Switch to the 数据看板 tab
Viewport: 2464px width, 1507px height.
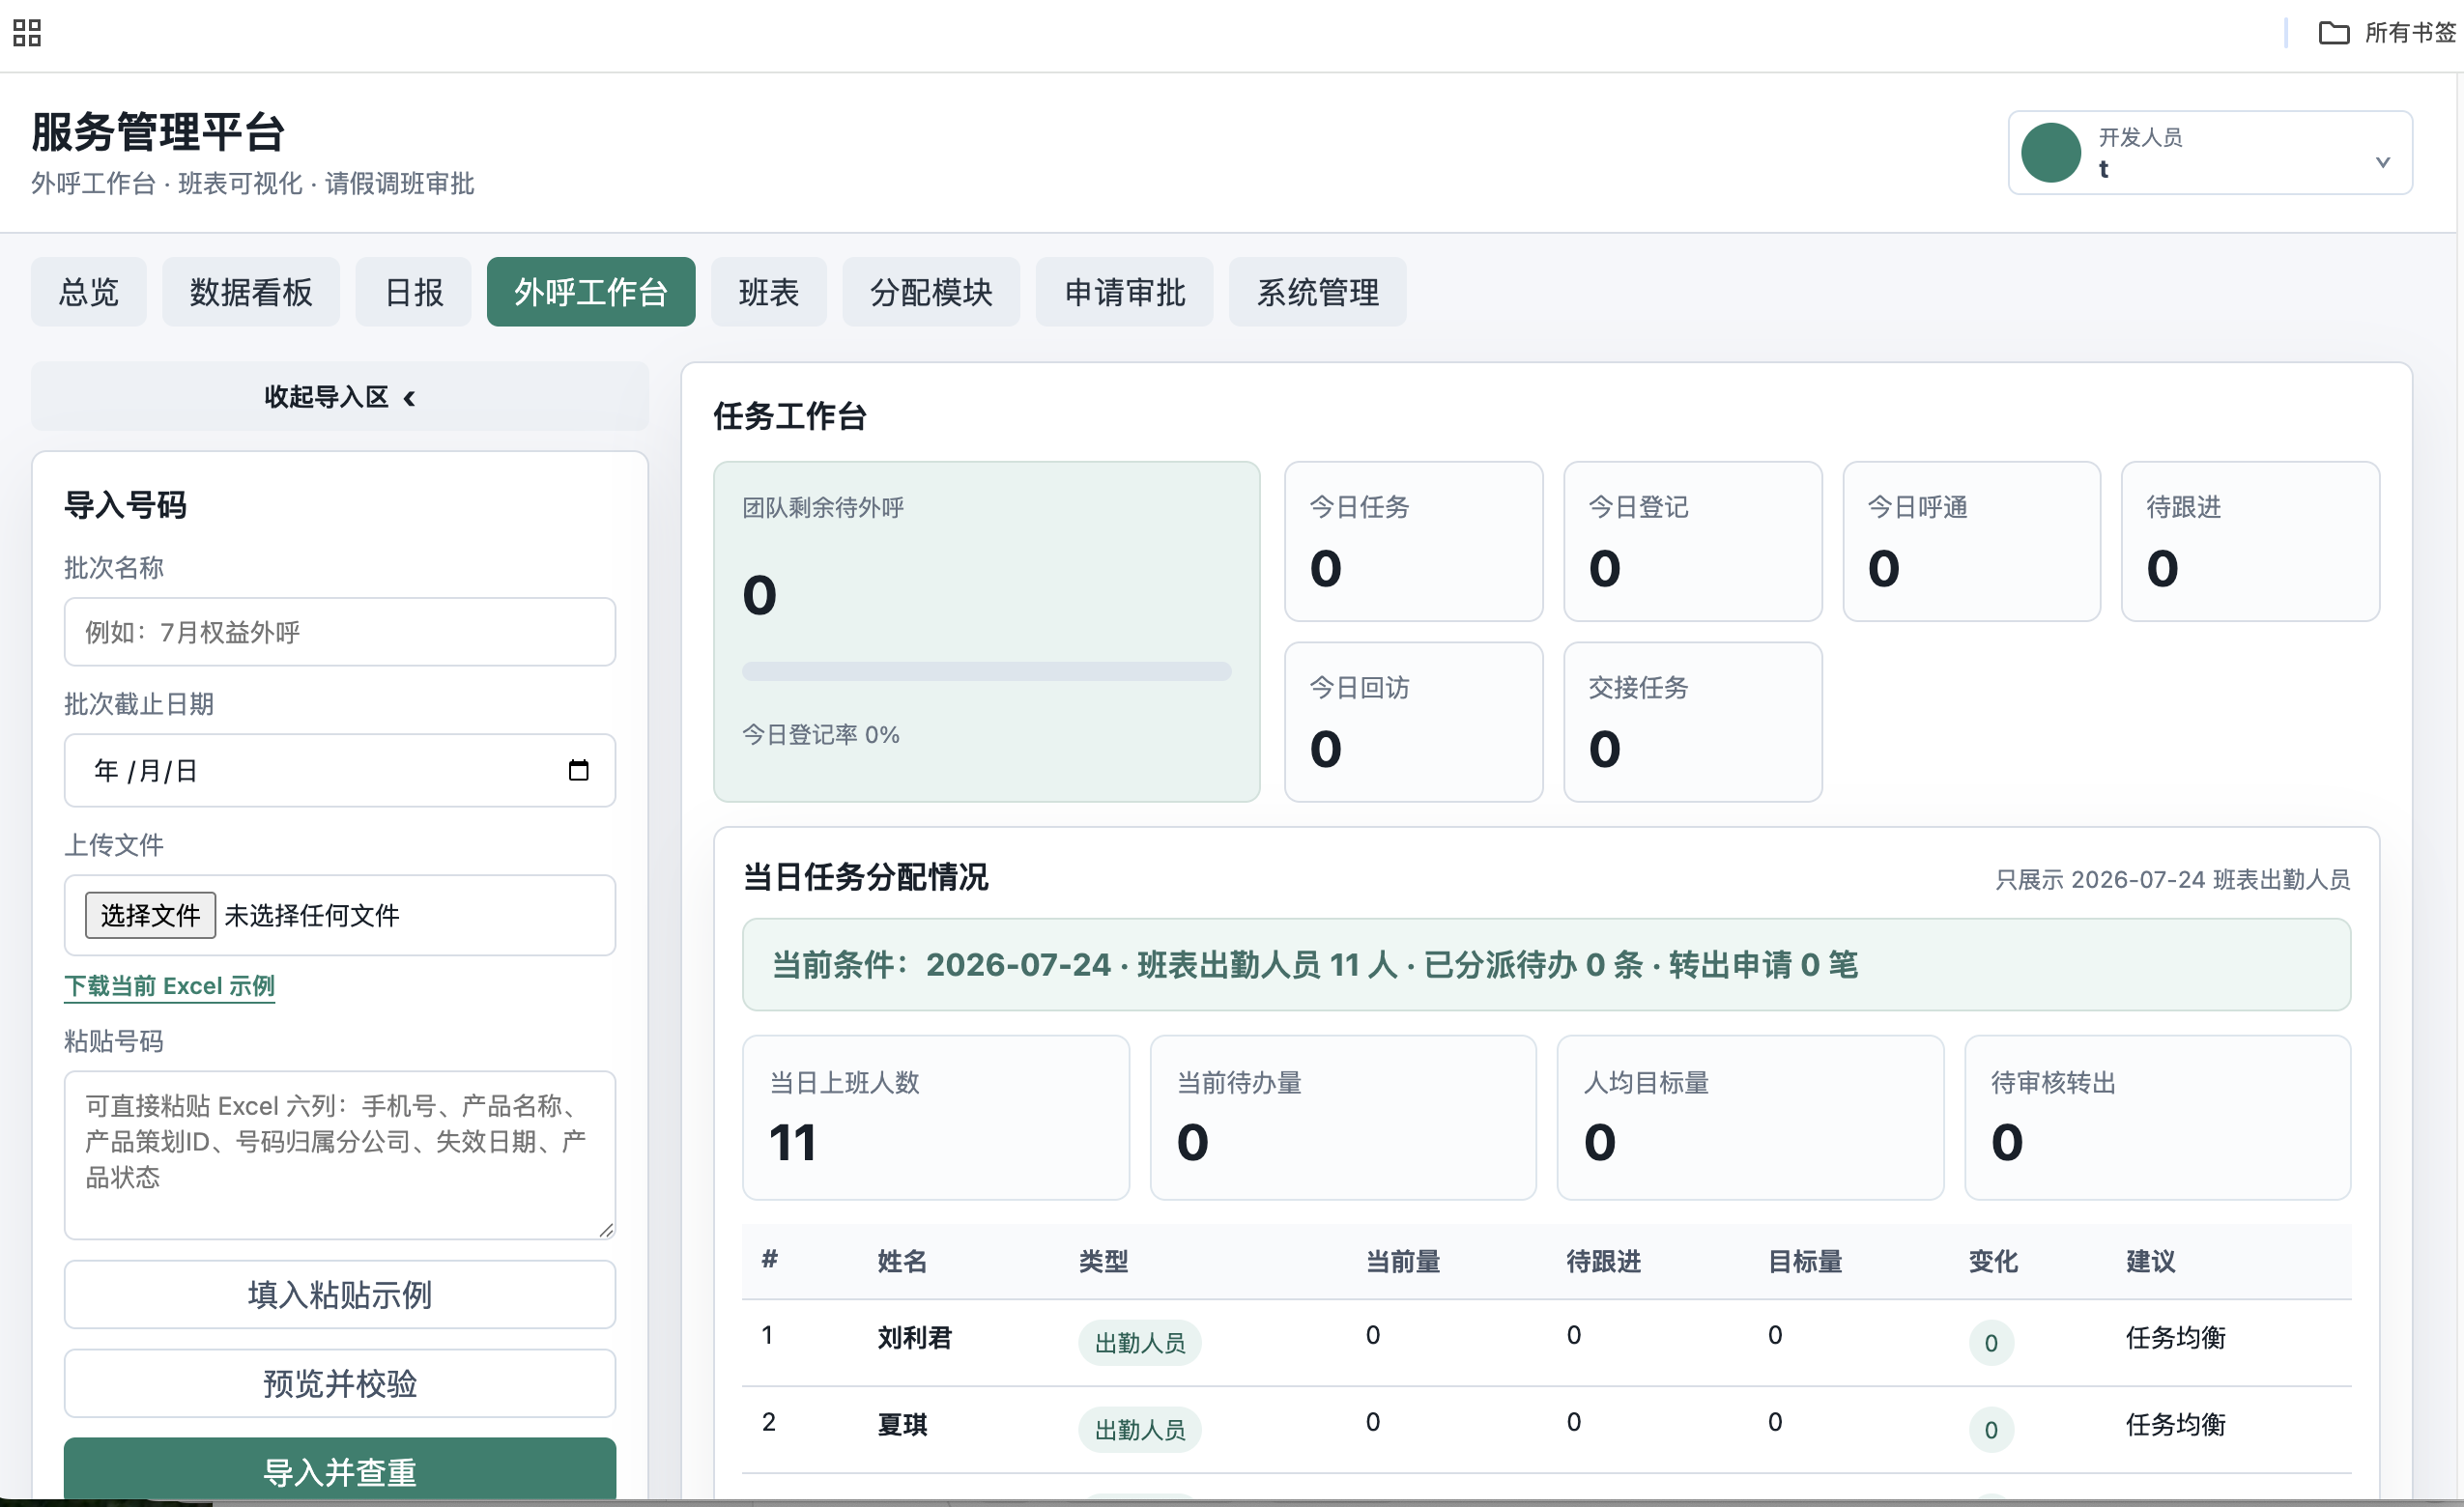251,292
